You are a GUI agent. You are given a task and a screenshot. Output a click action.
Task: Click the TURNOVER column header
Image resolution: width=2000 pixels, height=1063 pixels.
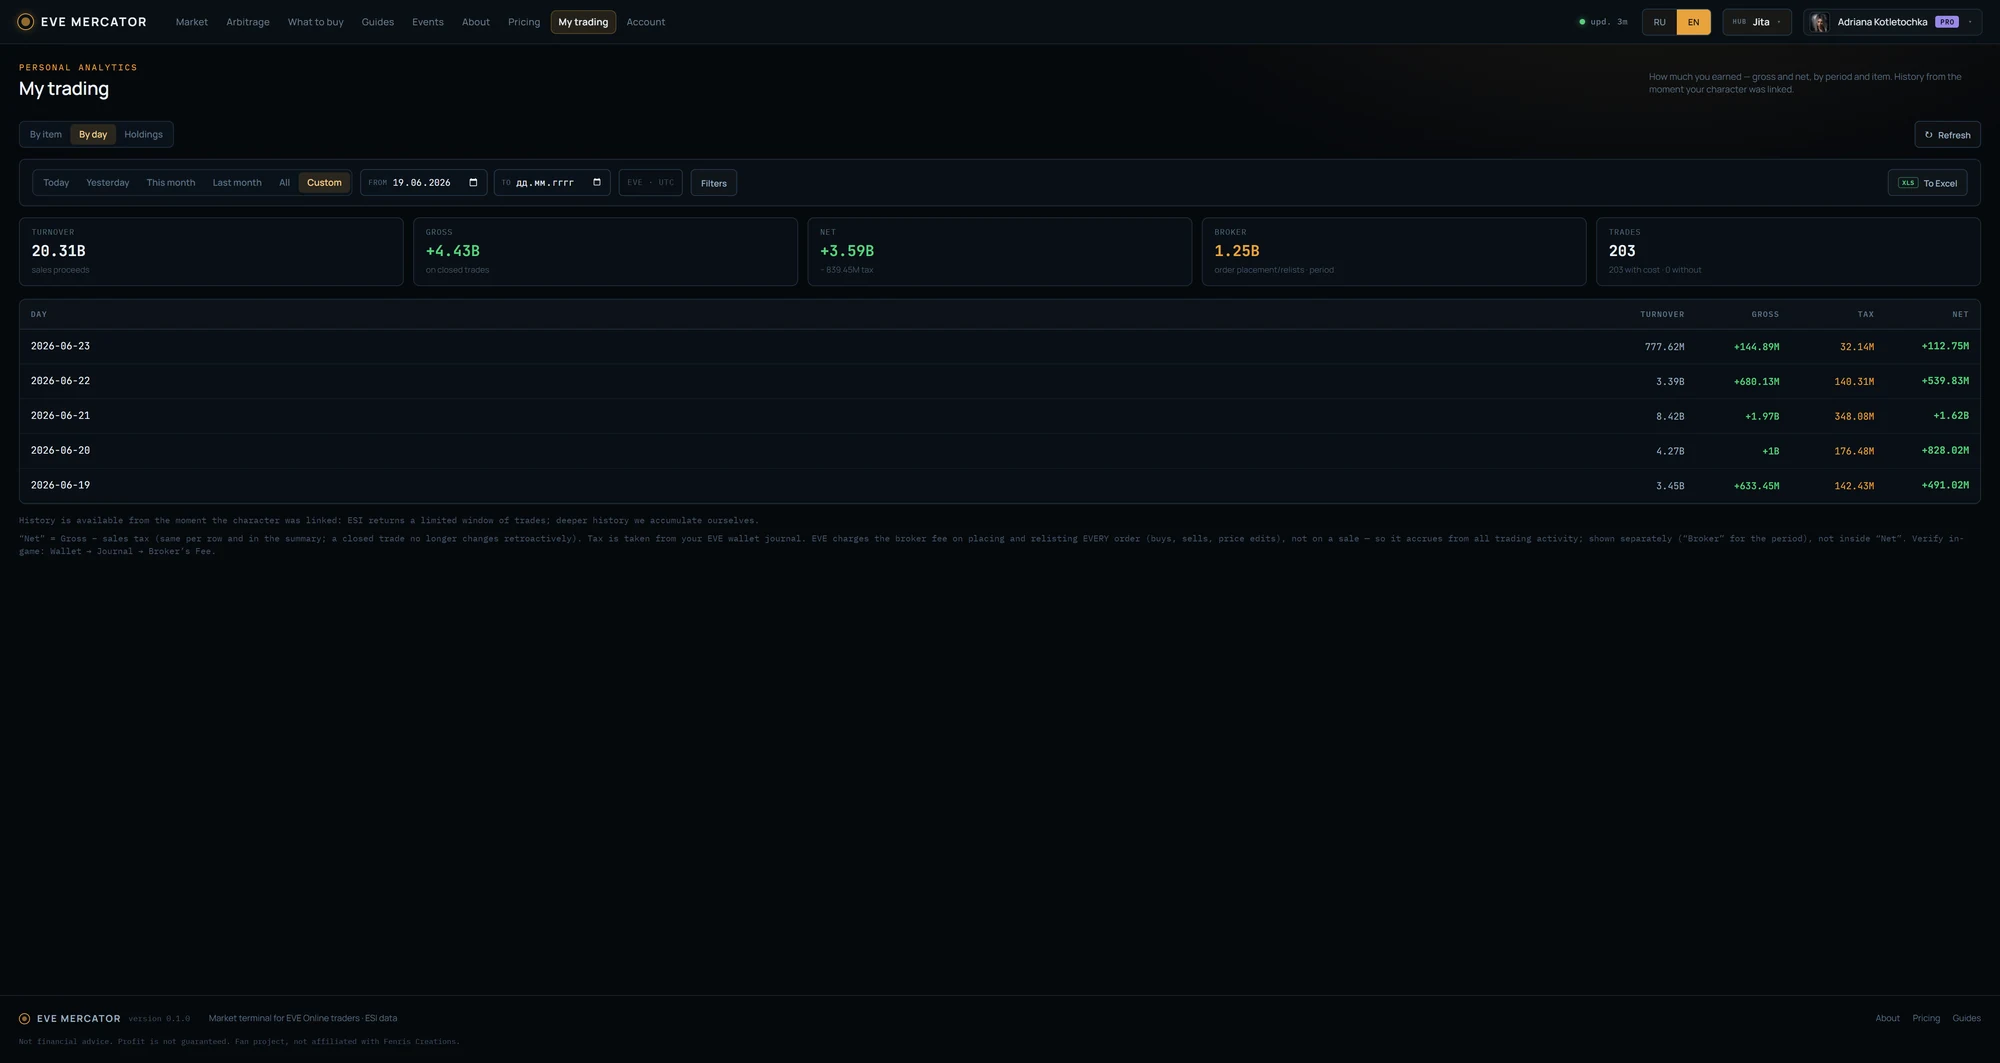tap(1662, 314)
